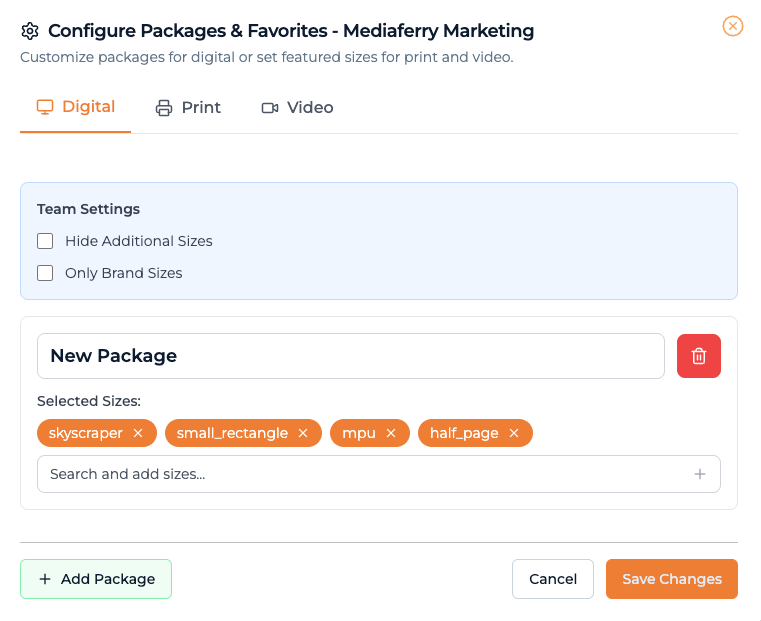Viewport: 761px width, 621px height.
Task: Click the Team Settings heading
Action: coord(88,209)
